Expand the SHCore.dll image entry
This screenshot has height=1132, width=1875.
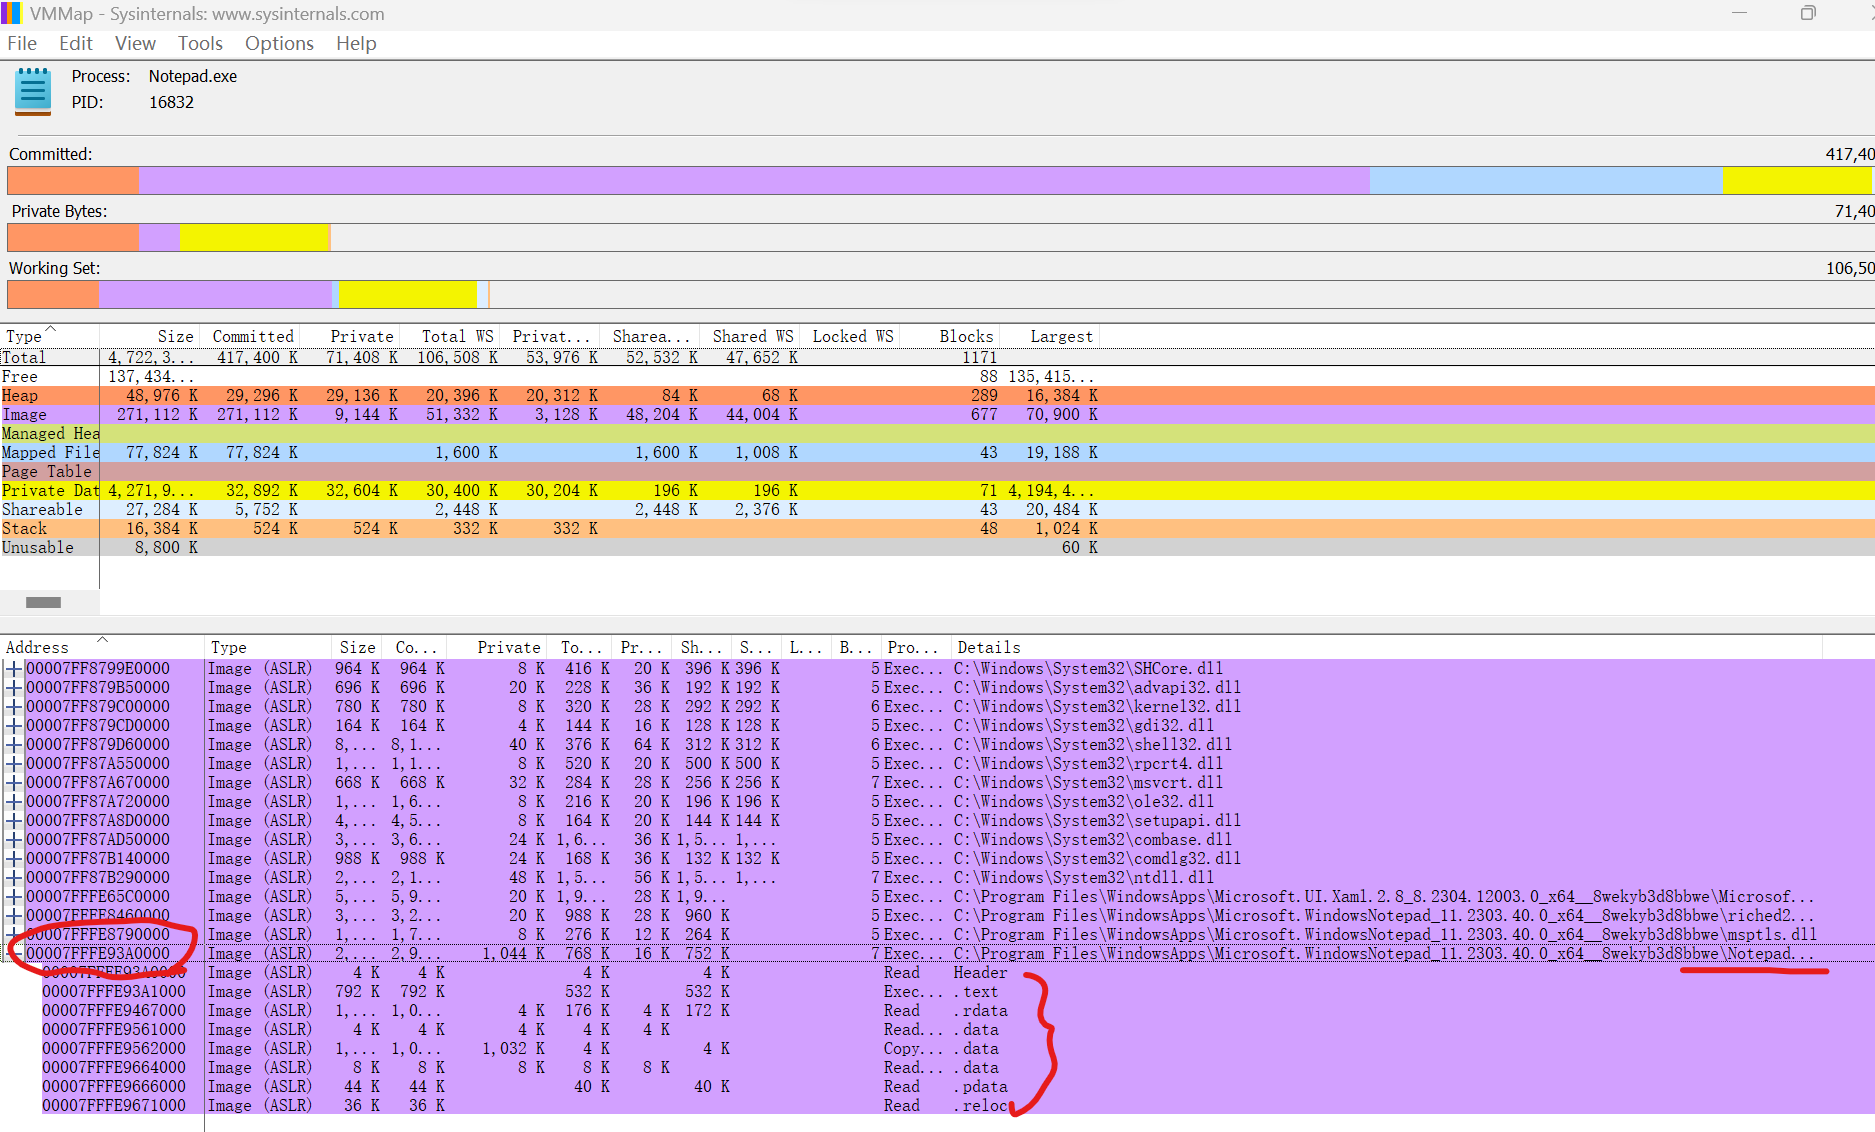click(14, 668)
